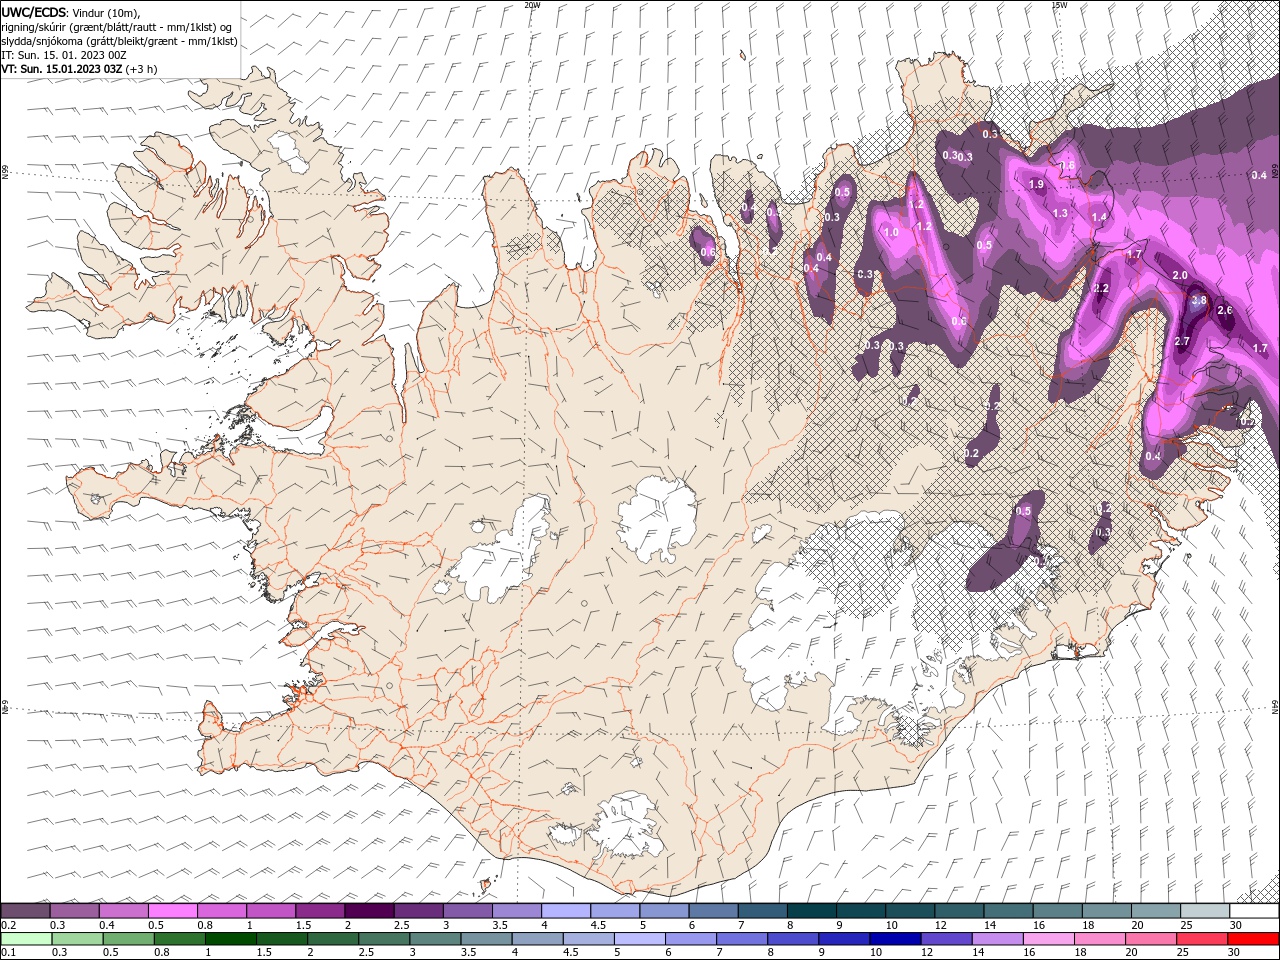Screen dimensions: 1280x960
Task: Select the 1.3 snowfall value on the map
Action: coord(1060,213)
